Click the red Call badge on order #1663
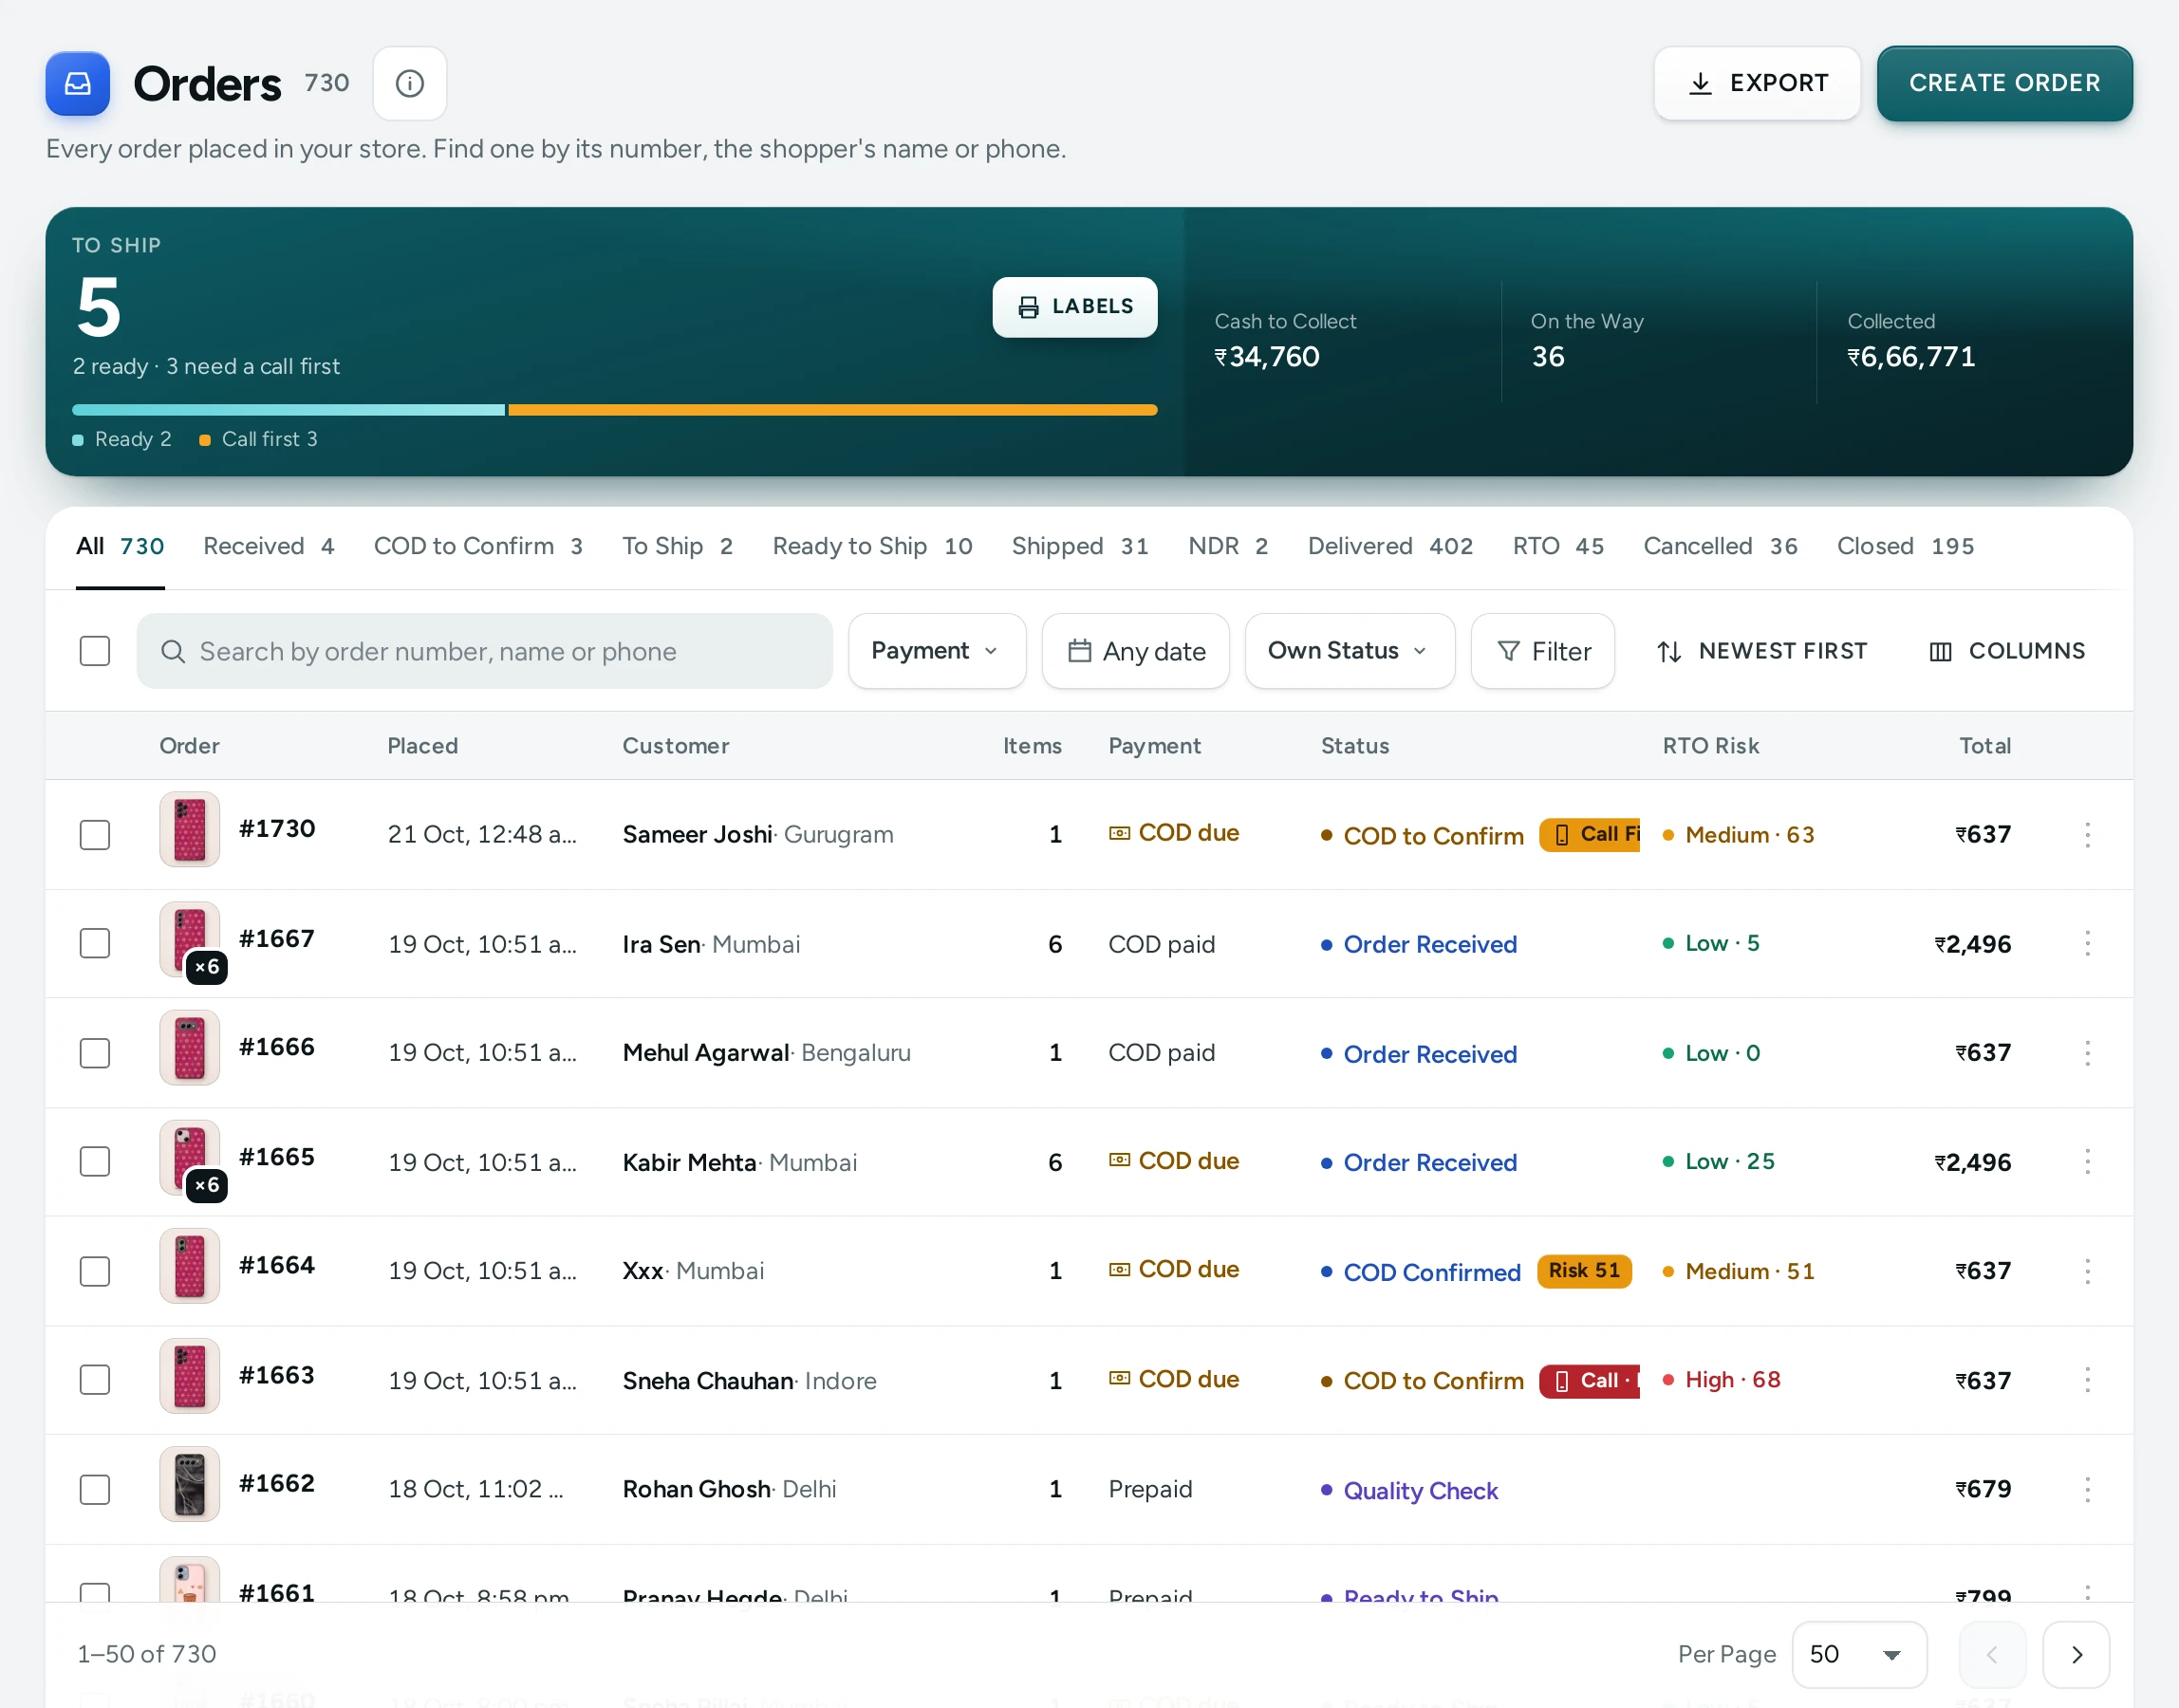Viewport: 2179px width, 1708px height. coord(1590,1380)
